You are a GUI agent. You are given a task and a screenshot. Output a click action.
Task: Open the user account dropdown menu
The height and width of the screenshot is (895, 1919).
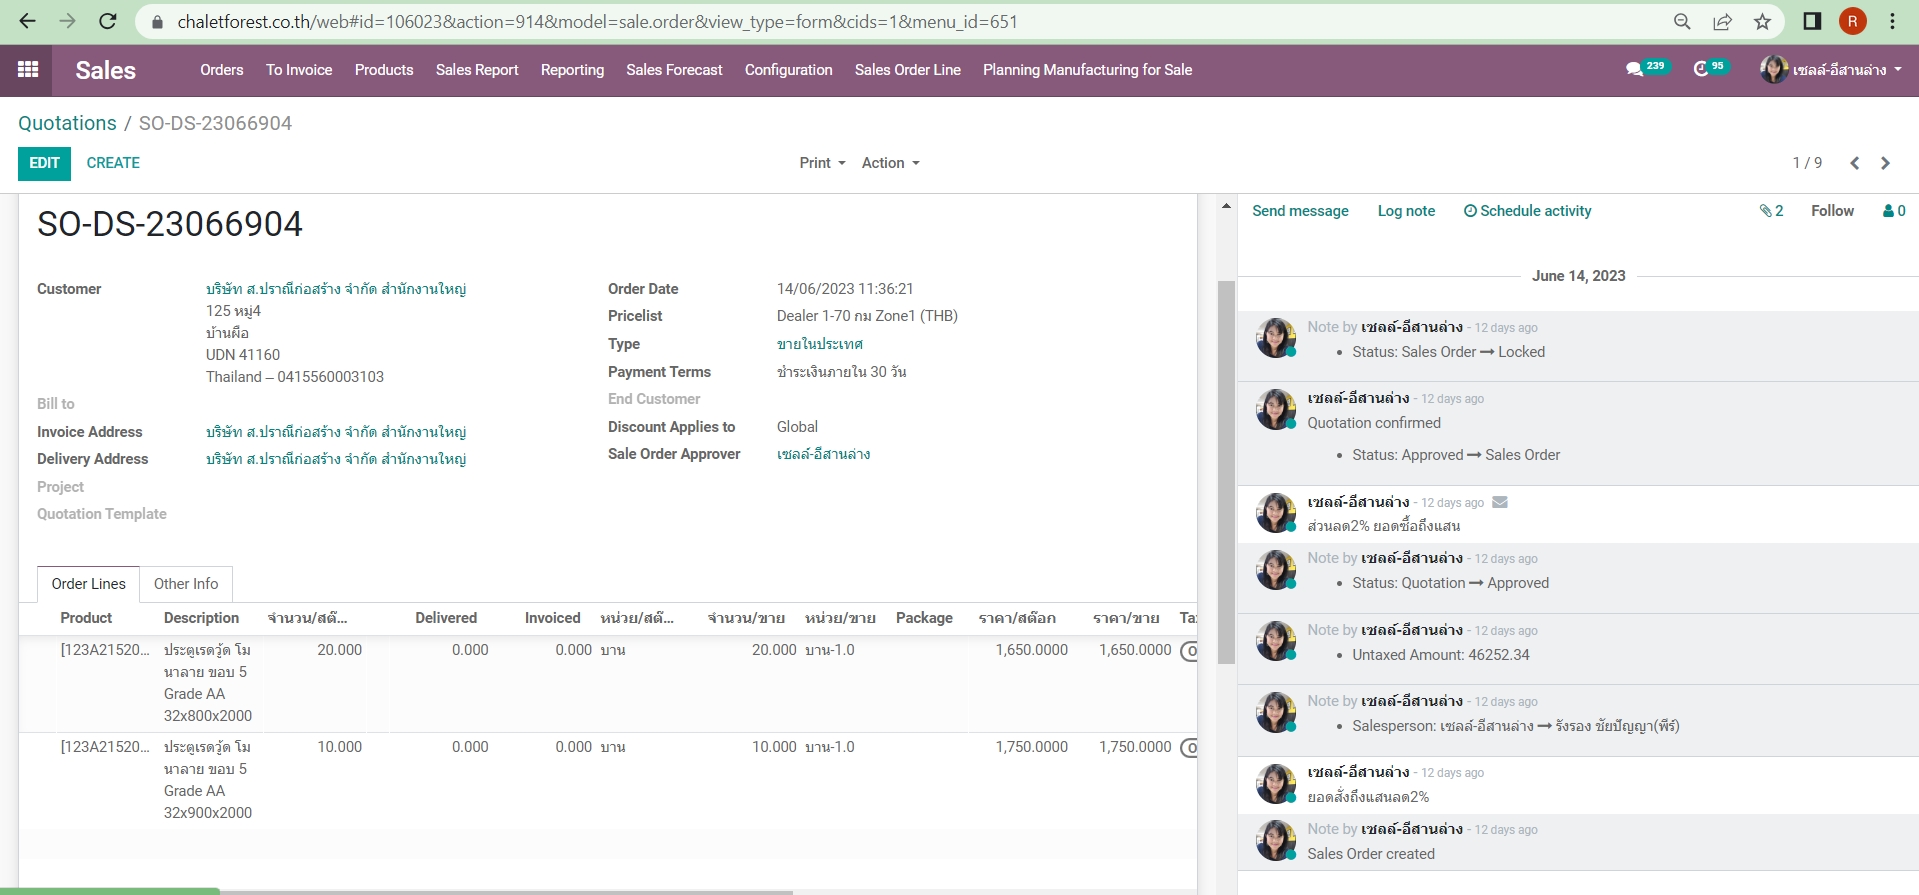(x=1831, y=69)
